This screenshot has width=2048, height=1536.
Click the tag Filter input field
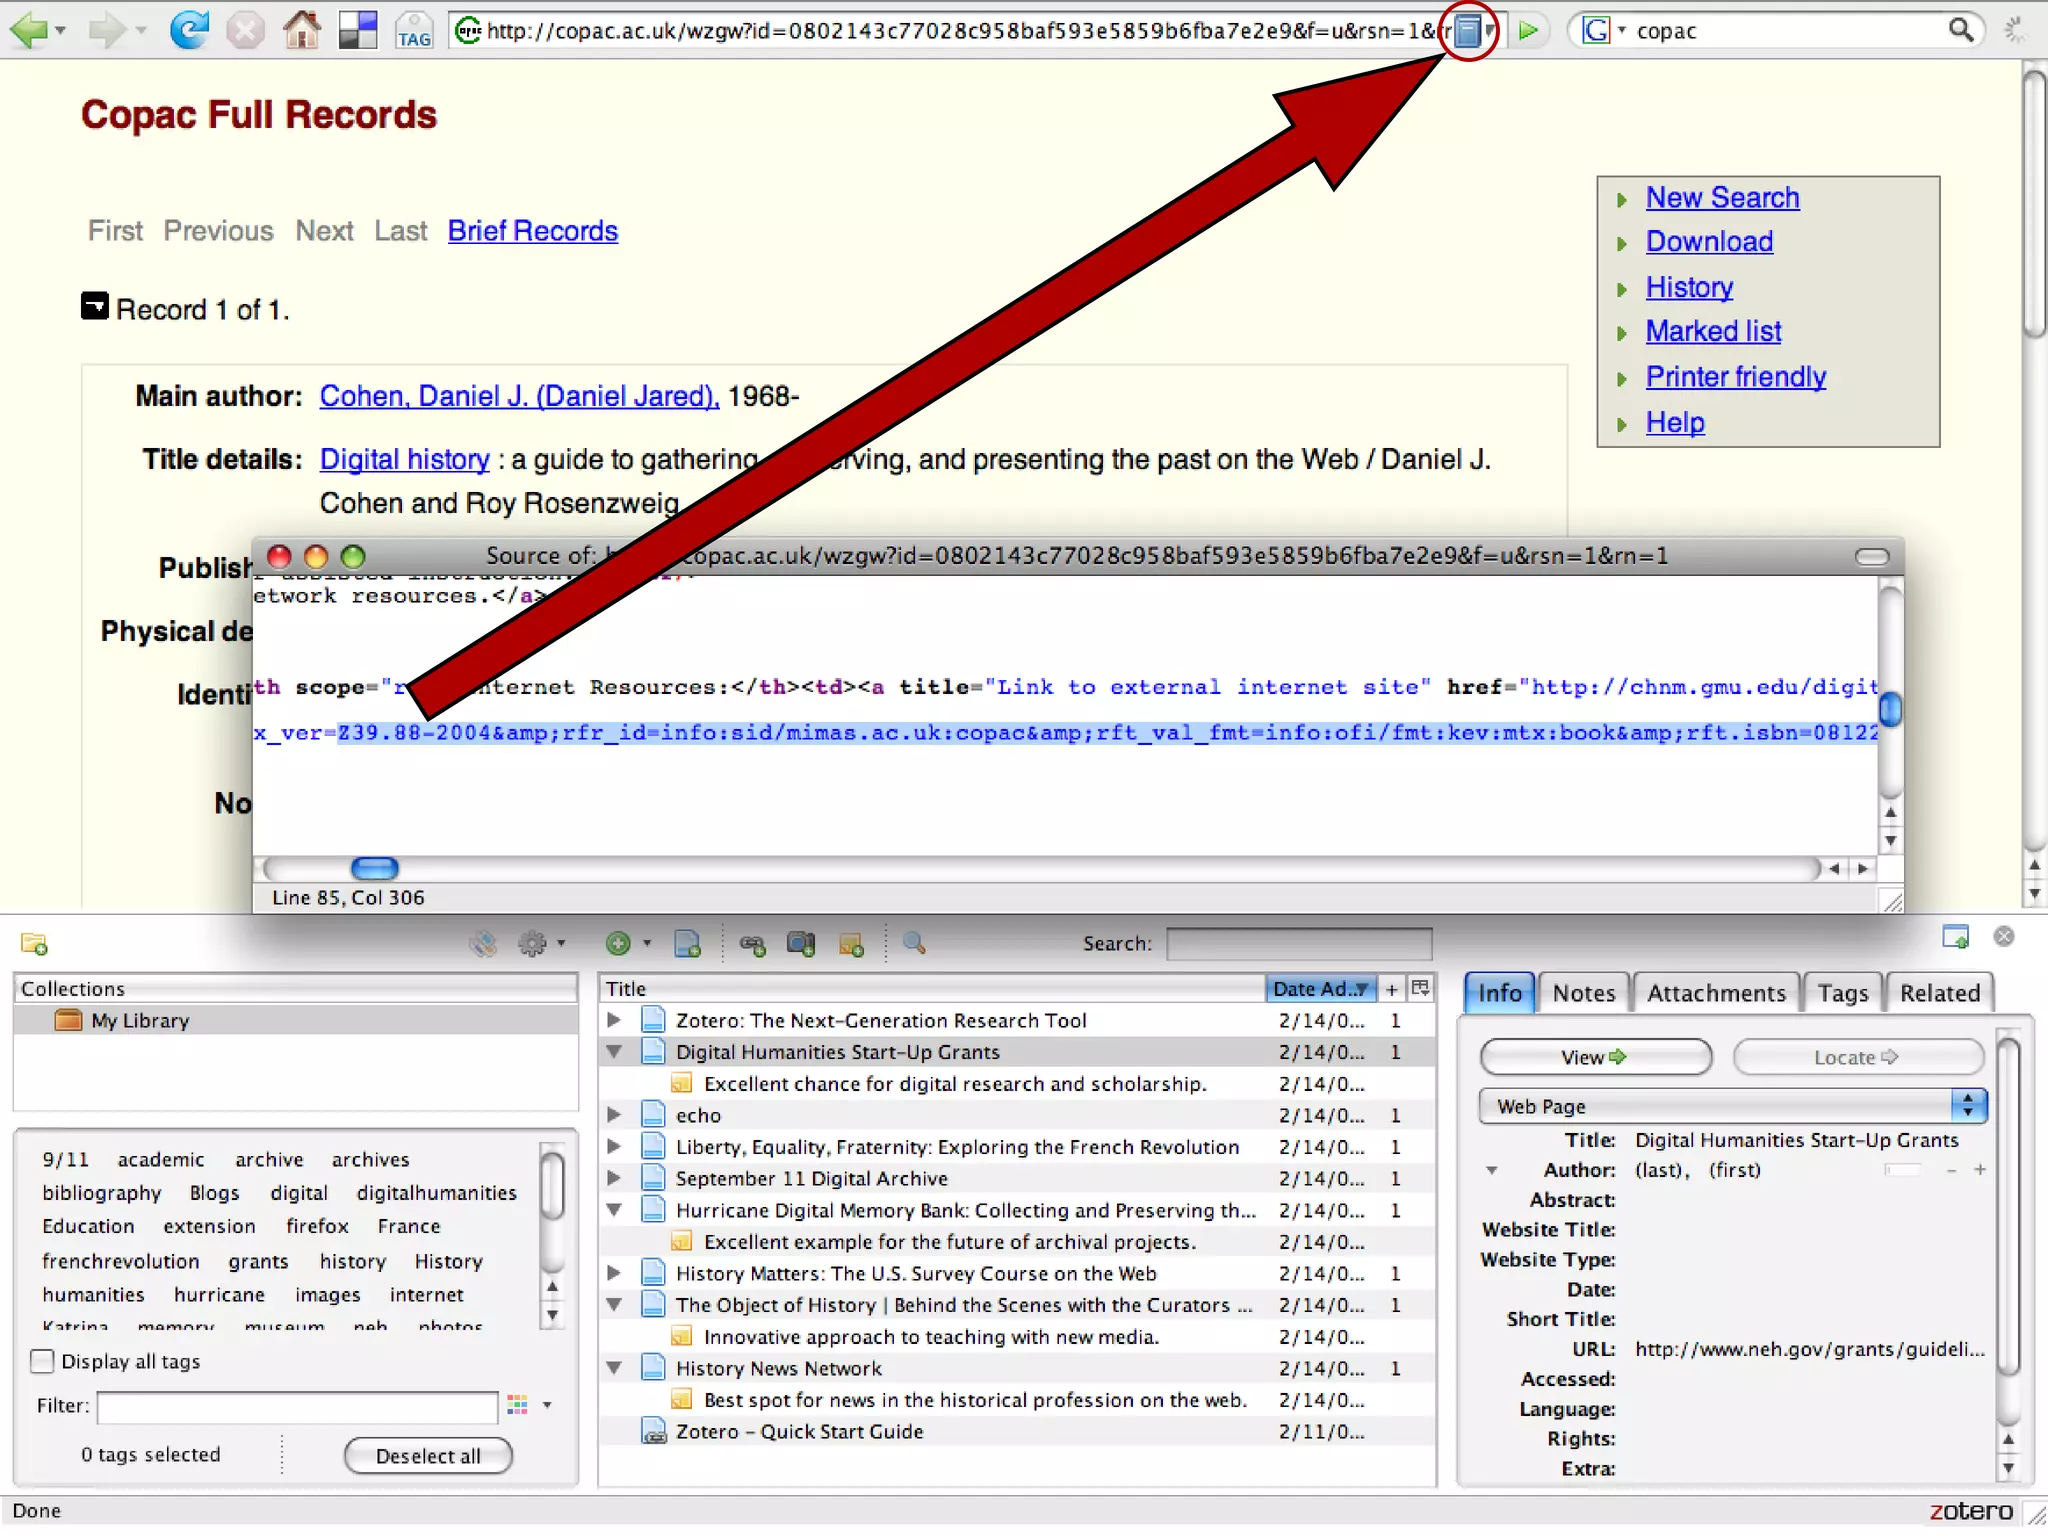[x=297, y=1406]
